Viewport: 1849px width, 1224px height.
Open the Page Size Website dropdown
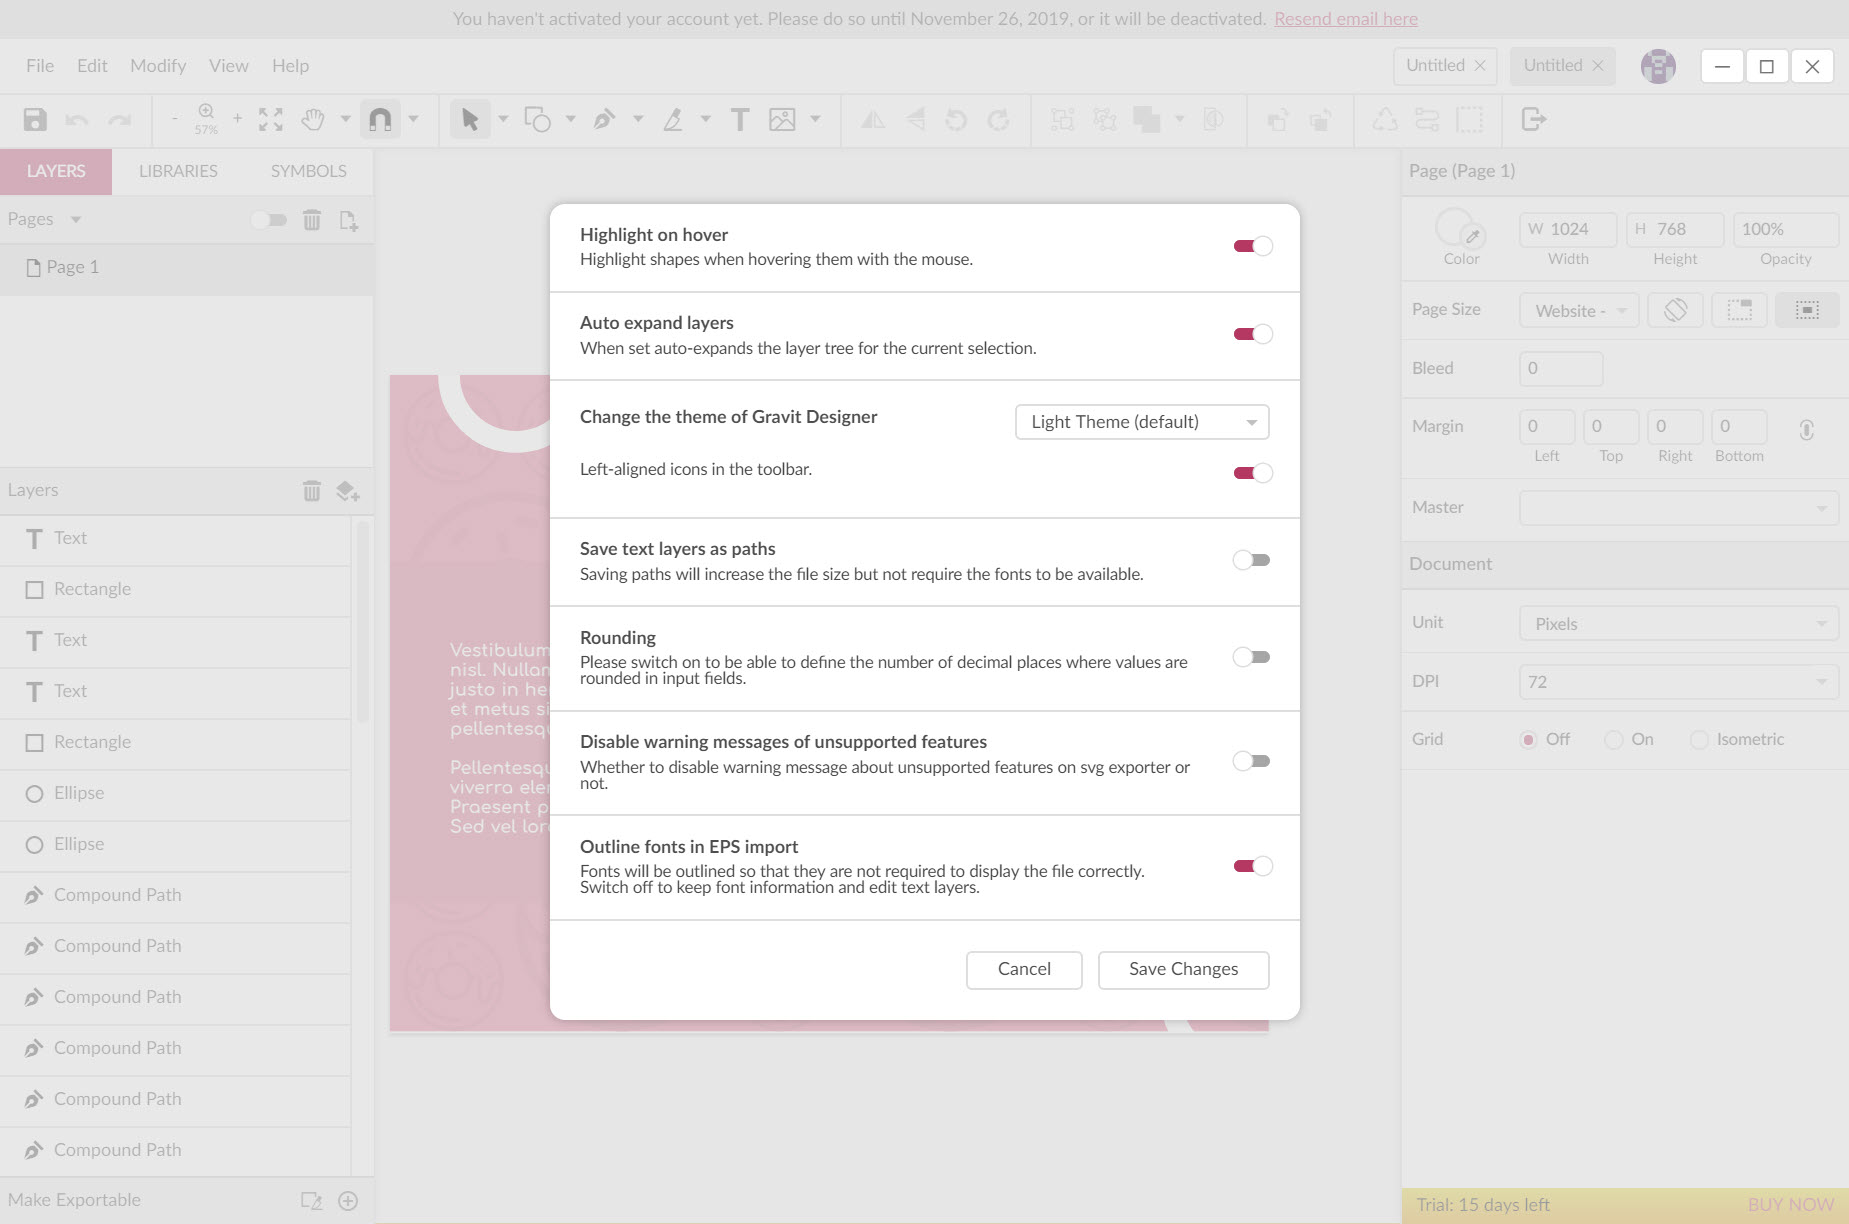click(1579, 311)
